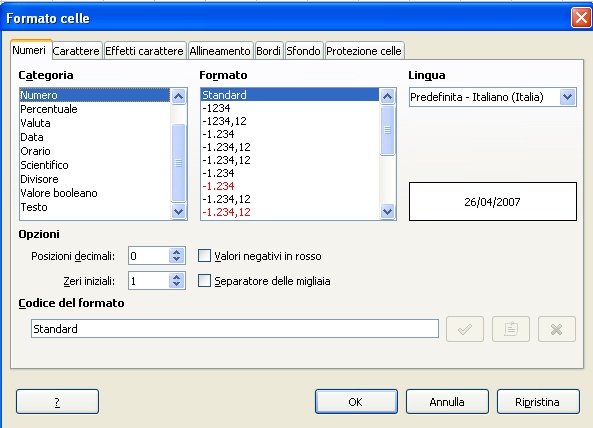Click Formato list scroll down arrow
Screen dimensions: 593x428
387,211
